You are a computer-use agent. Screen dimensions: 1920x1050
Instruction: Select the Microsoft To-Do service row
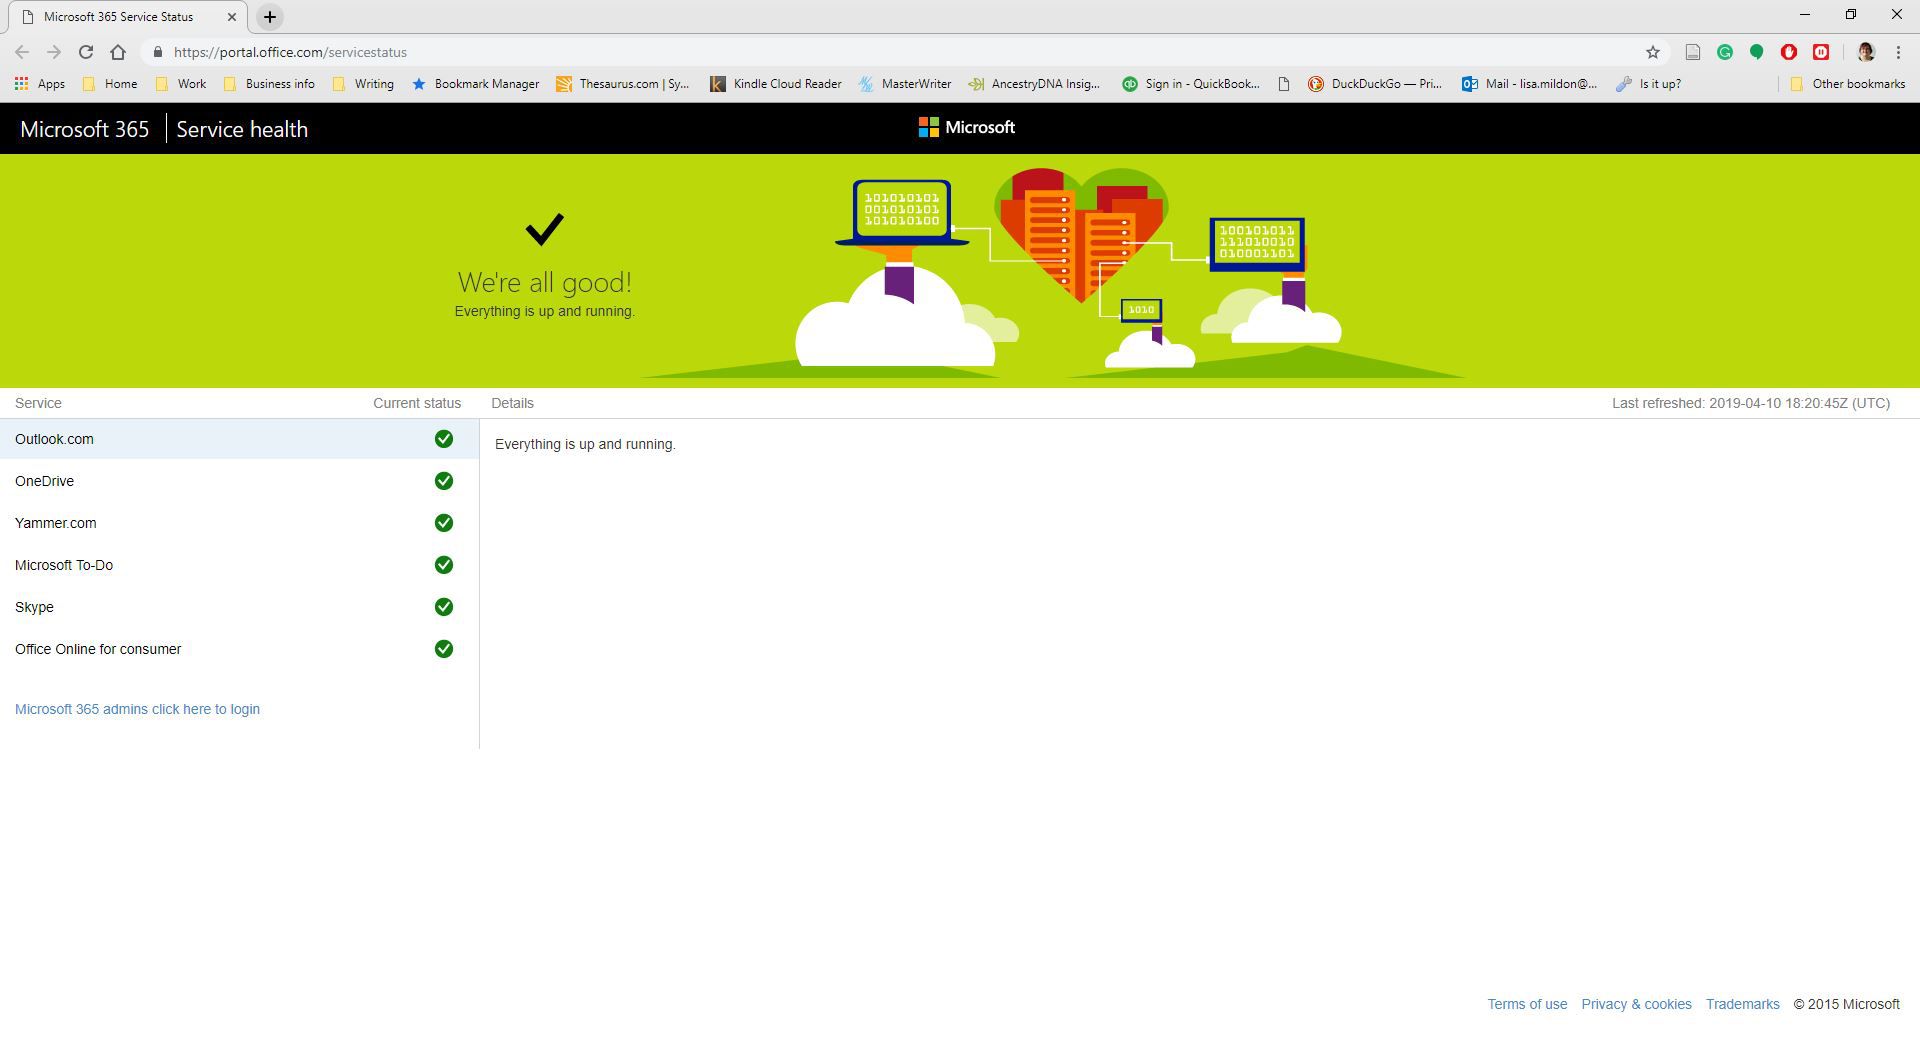coord(239,565)
